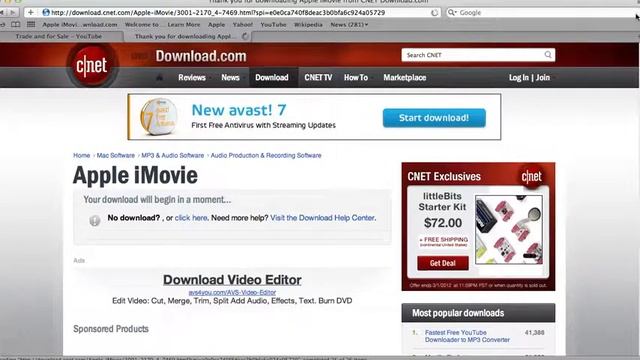Click the Download.com site title
Screen dimensions: 640x360
[x=201, y=56]
